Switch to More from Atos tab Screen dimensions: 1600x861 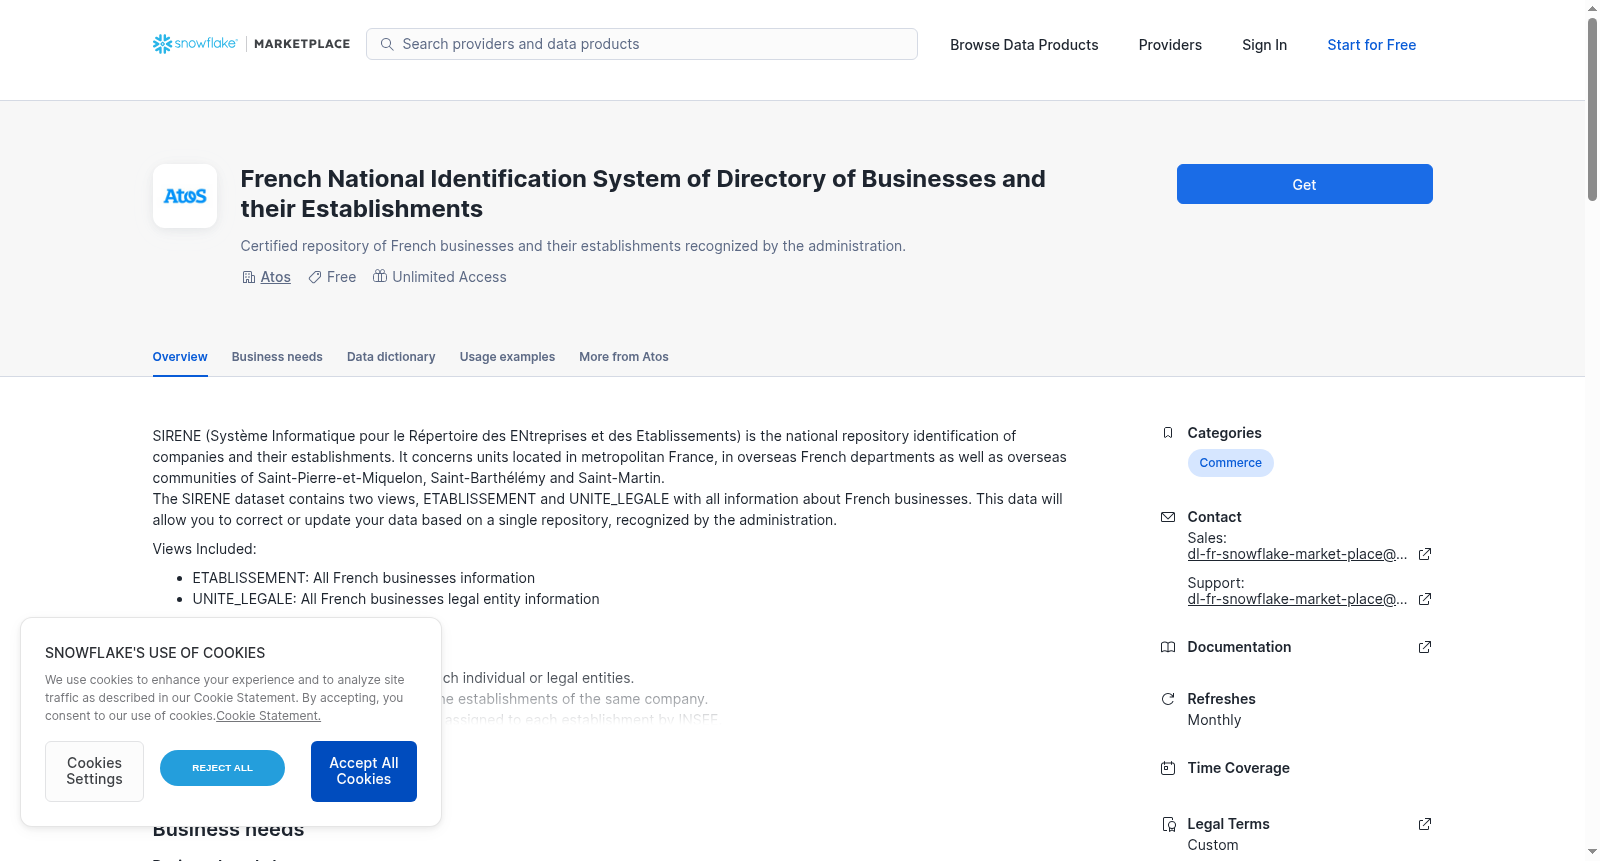click(x=624, y=357)
